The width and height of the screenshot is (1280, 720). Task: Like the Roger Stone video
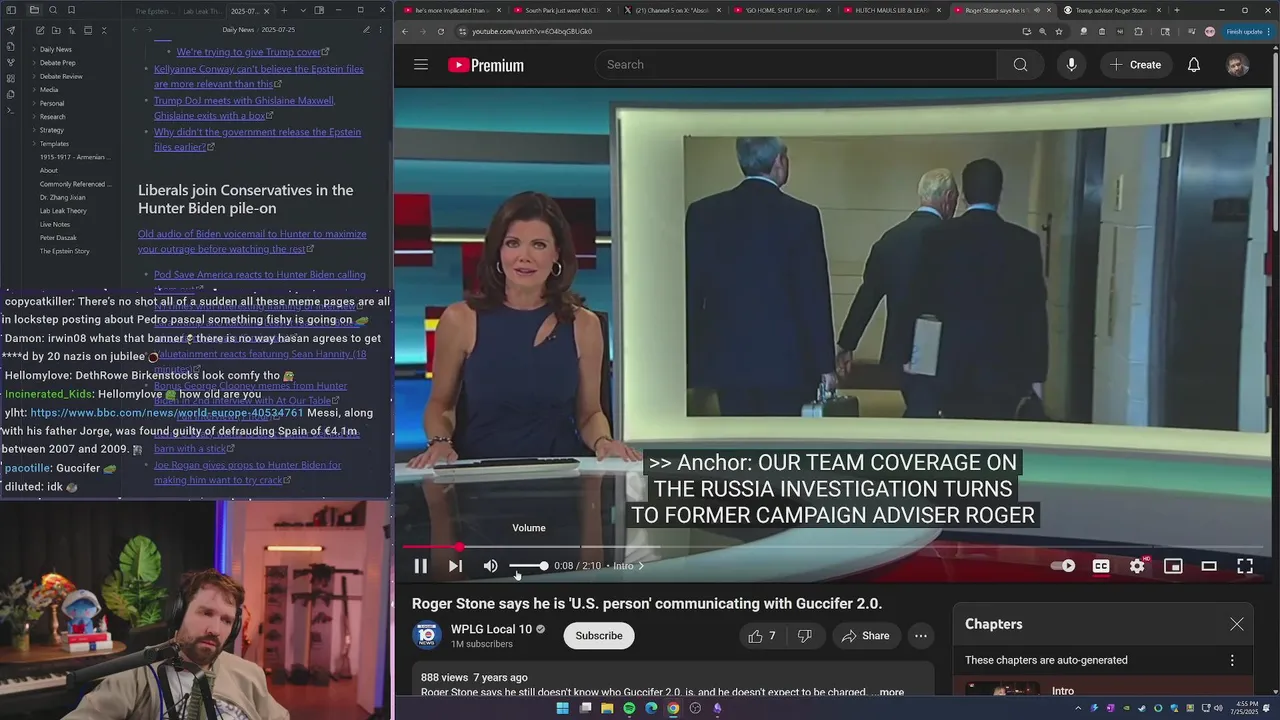[x=763, y=636]
